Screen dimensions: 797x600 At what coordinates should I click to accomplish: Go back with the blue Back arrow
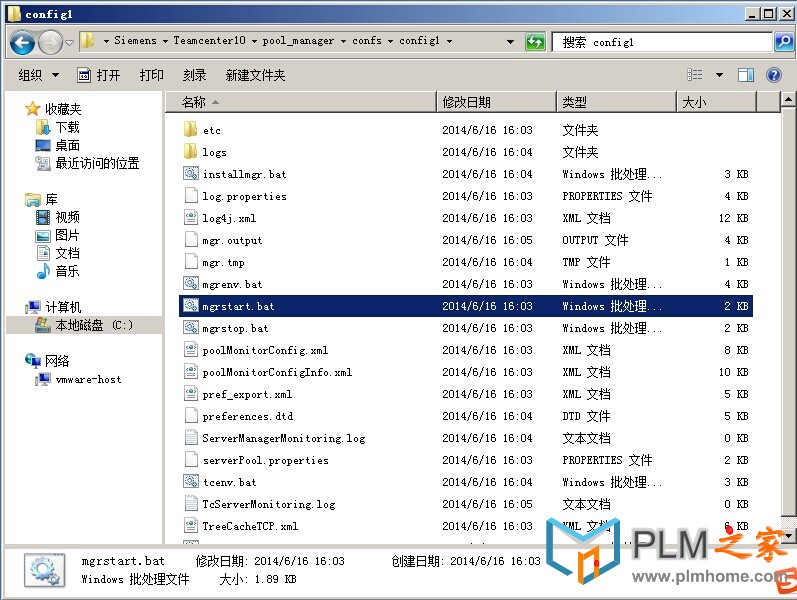click(x=22, y=43)
